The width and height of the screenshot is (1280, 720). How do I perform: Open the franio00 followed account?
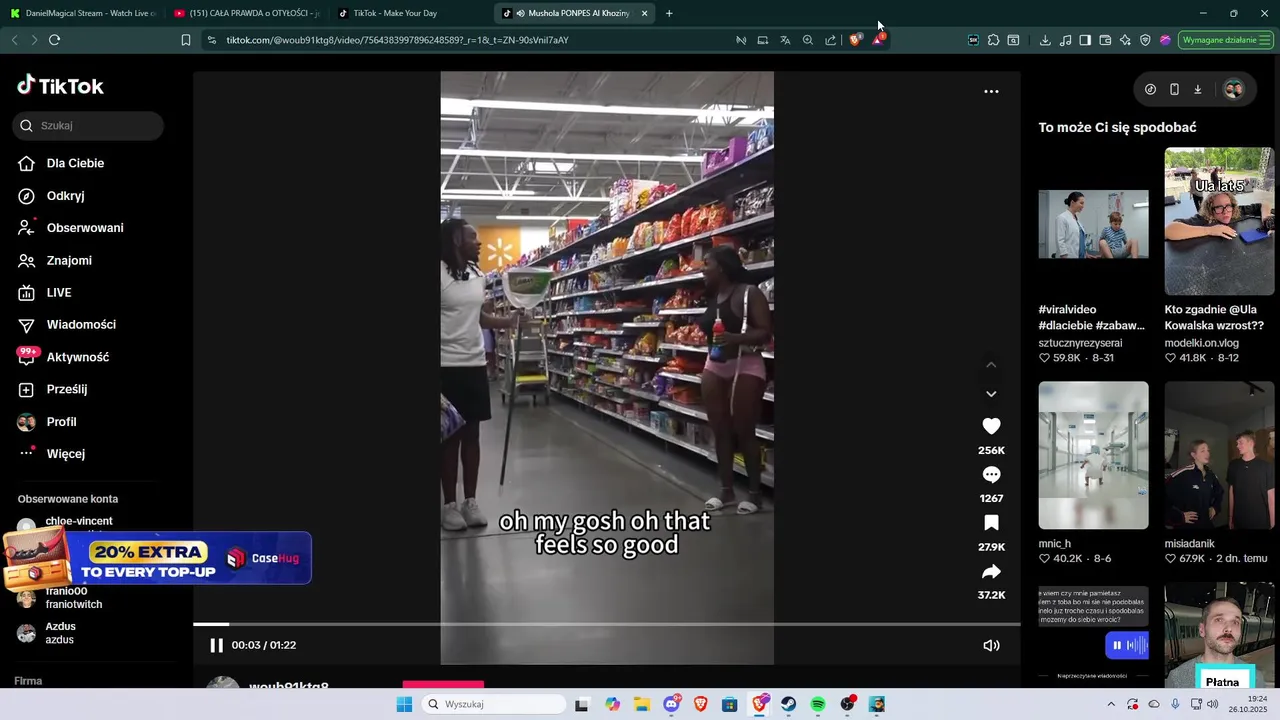pyautogui.click(x=59, y=598)
